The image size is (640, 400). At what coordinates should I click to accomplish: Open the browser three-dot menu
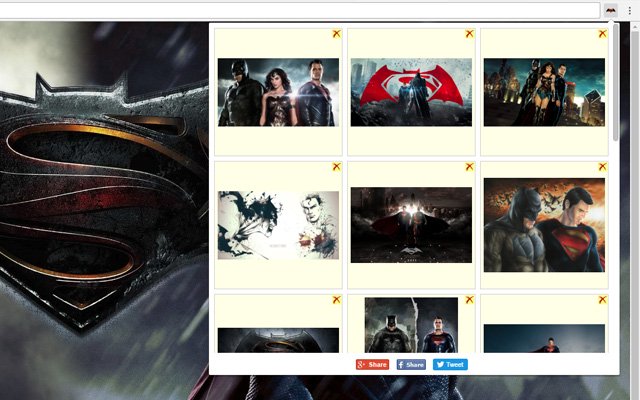tap(630, 11)
